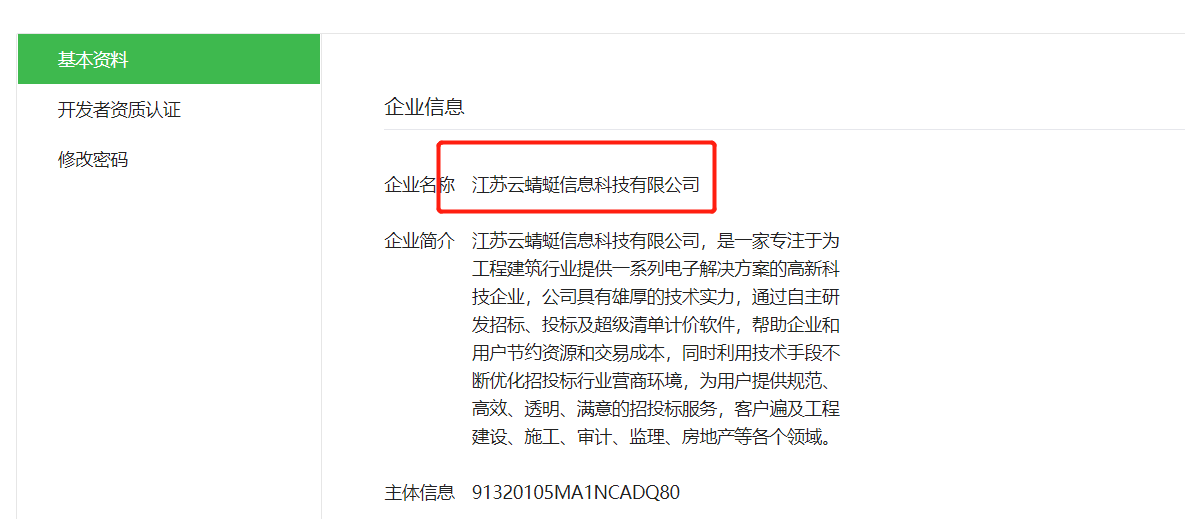This screenshot has width=1185, height=519.
Task: Click the 企业信息 section heading
Action: tap(424, 107)
